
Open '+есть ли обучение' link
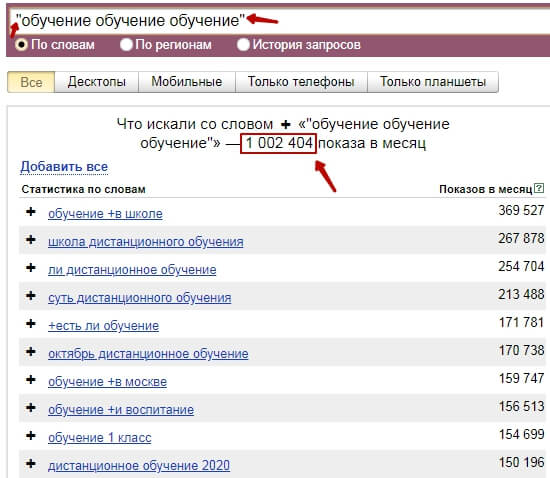coord(103,326)
